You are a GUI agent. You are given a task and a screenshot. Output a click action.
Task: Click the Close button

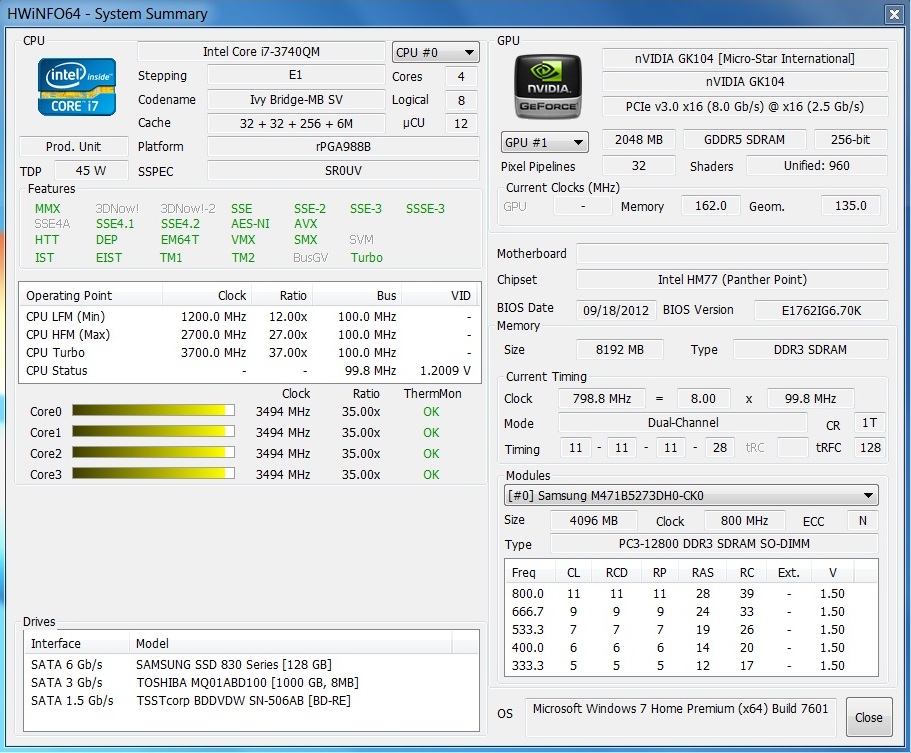869,717
